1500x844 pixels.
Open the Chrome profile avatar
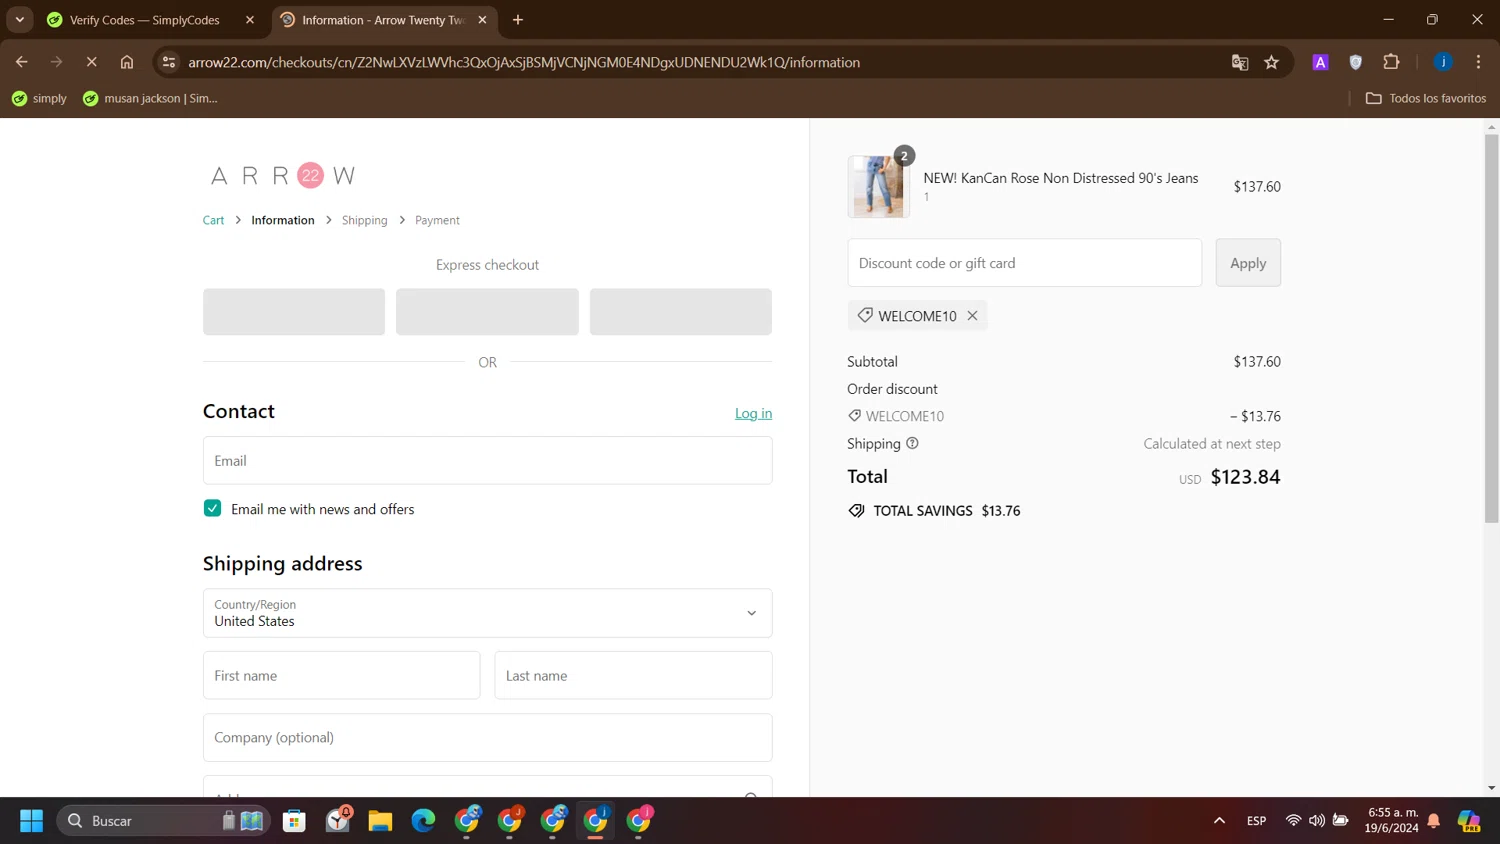click(1443, 62)
